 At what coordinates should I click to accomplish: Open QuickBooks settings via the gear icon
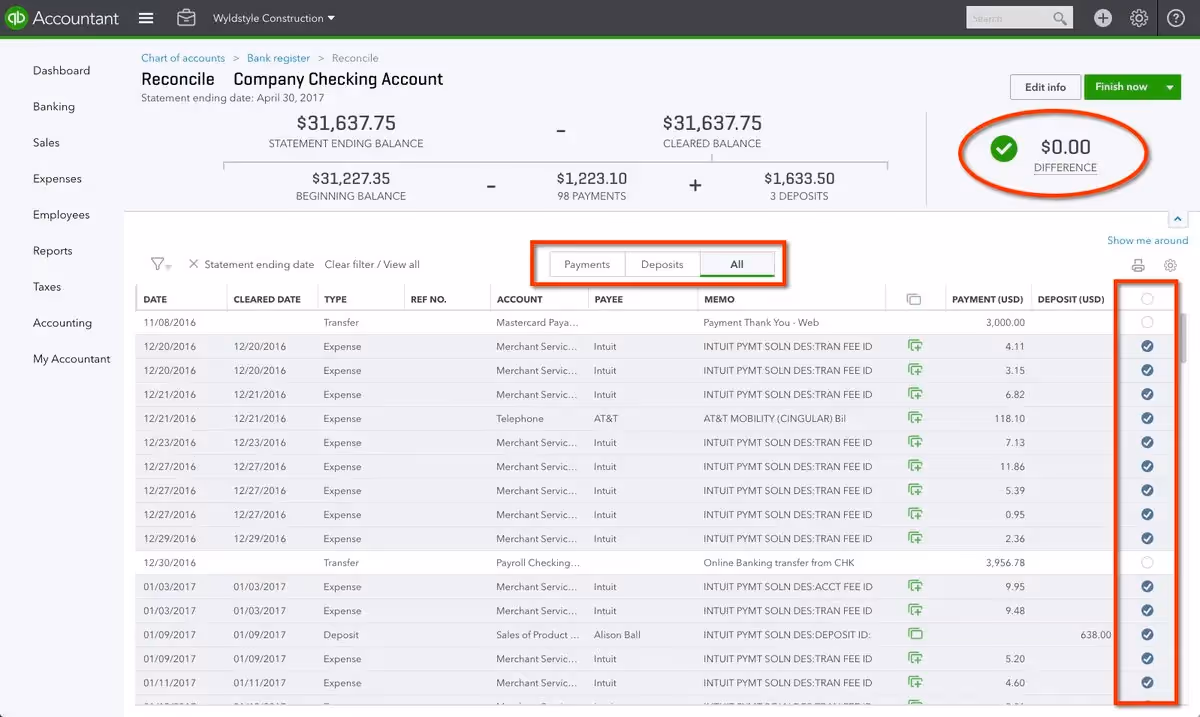1138,18
